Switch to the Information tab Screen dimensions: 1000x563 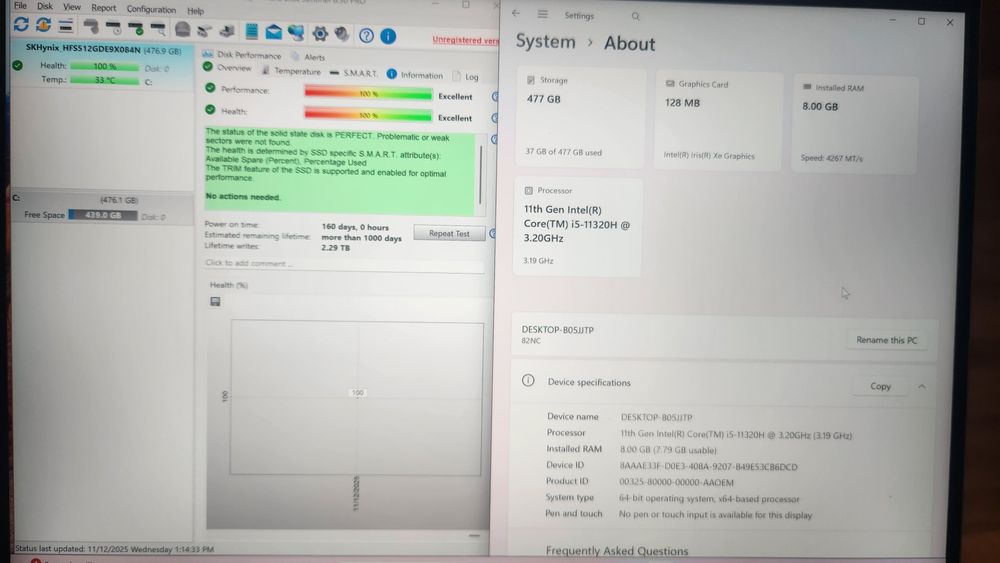(415, 75)
